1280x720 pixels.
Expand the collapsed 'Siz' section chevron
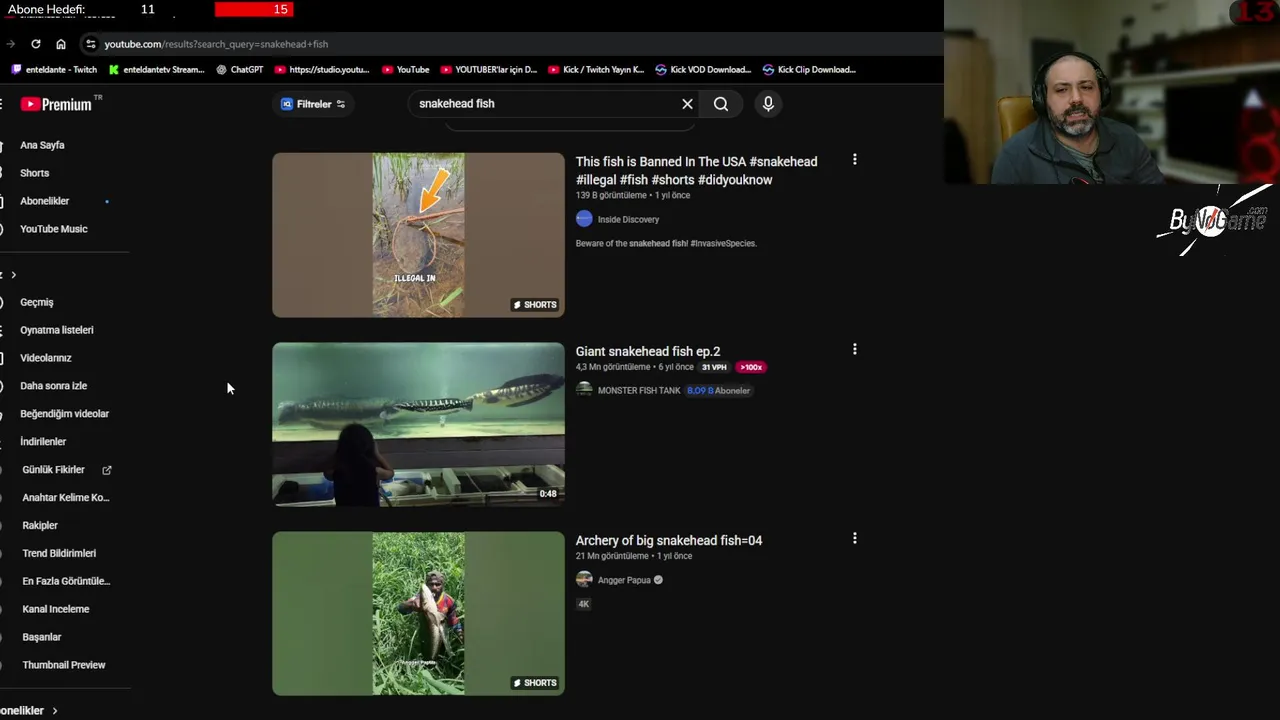point(13,275)
